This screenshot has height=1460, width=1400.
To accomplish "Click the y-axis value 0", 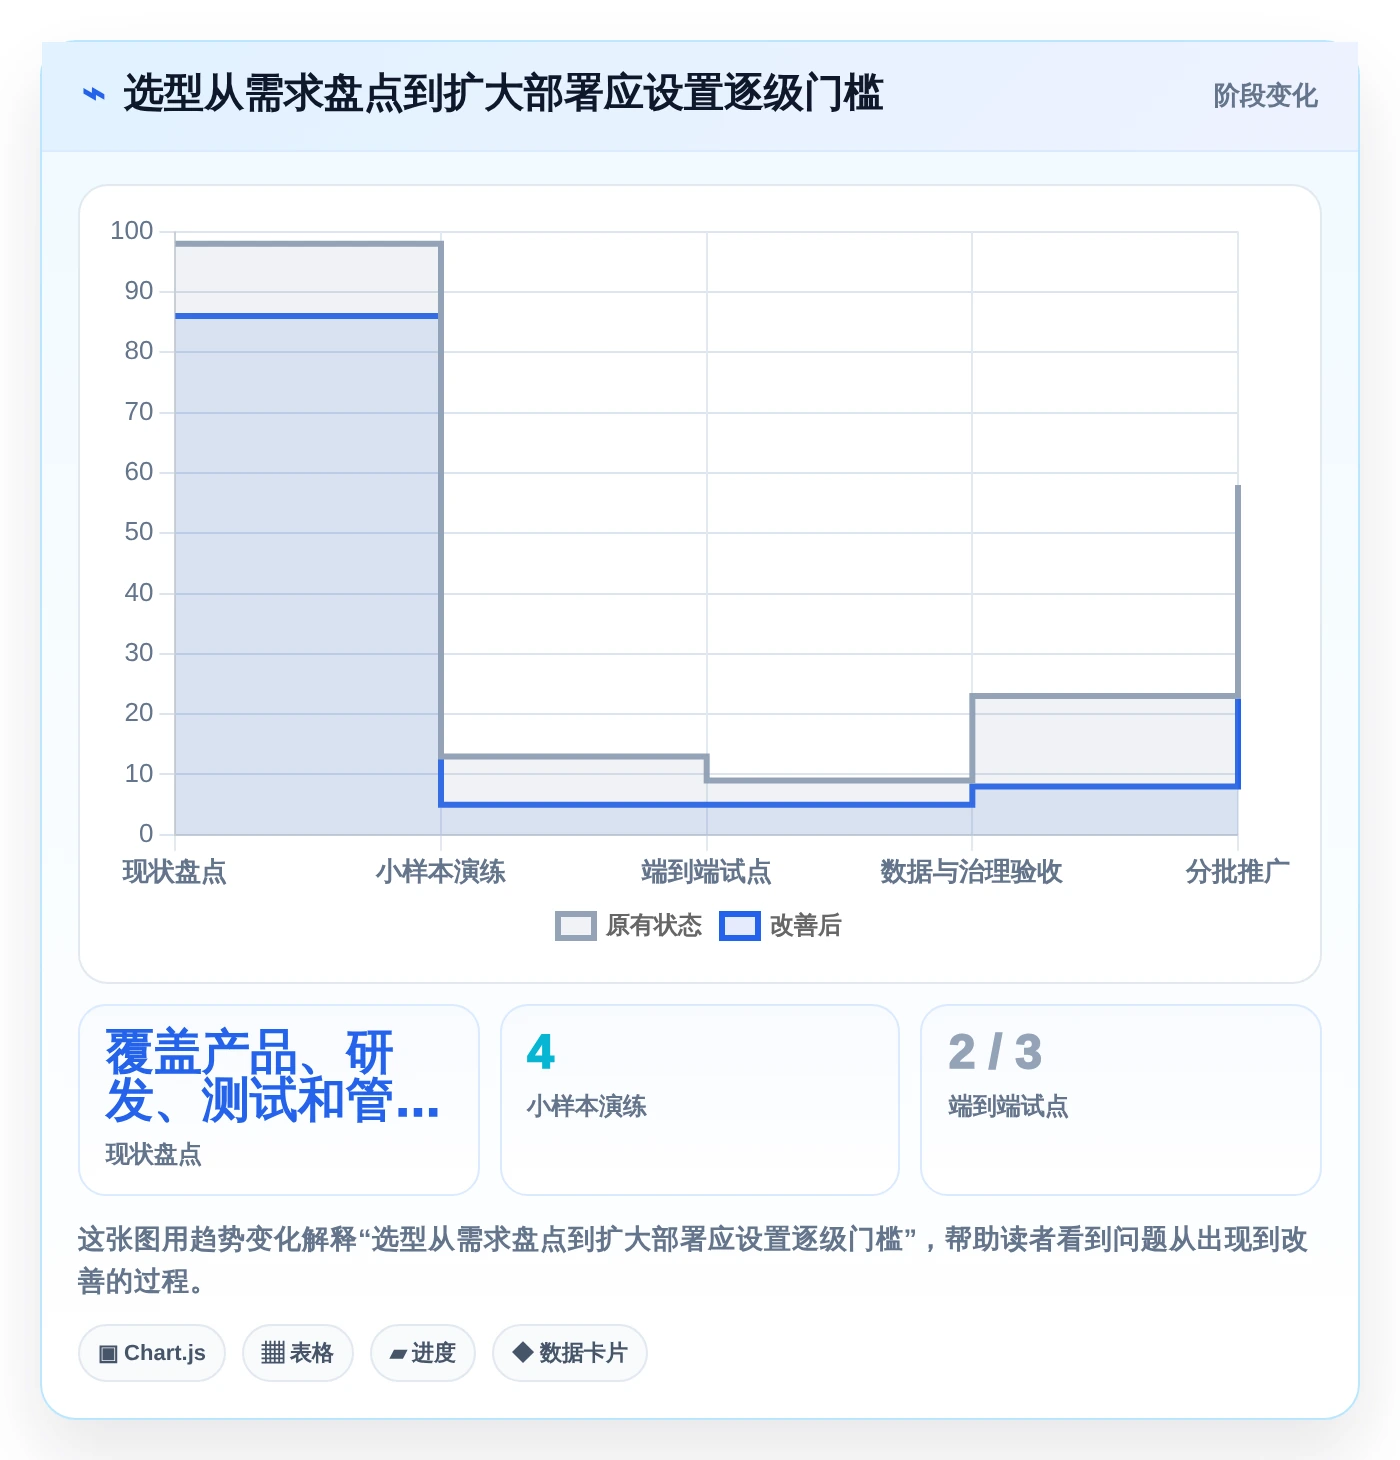I will pos(146,834).
